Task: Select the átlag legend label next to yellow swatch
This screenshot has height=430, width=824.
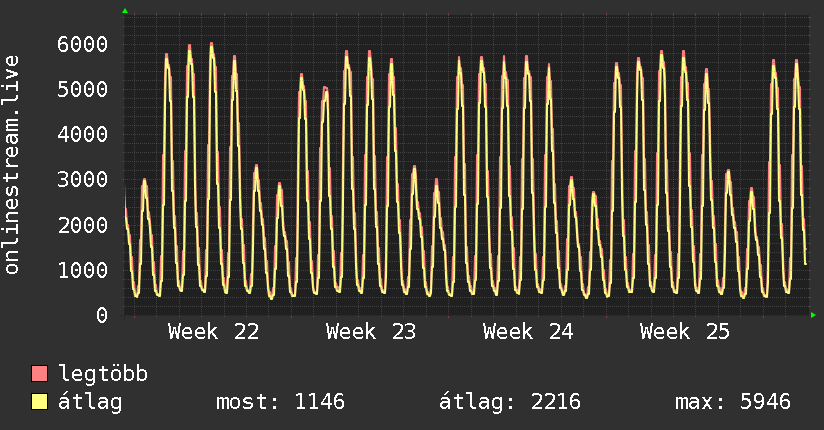Action: click(90, 402)
